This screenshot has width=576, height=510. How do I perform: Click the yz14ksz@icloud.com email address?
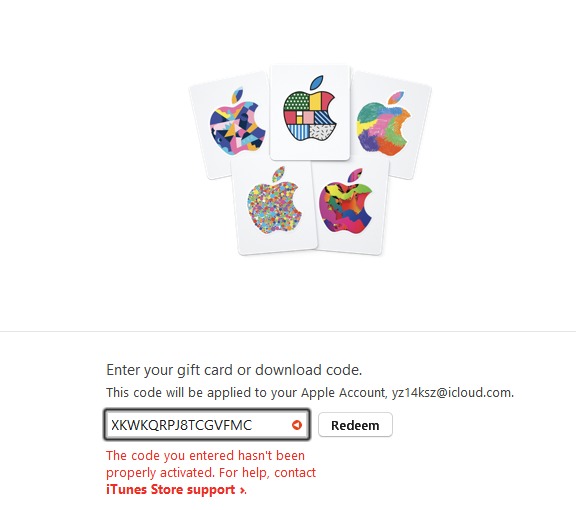[452, 392]
